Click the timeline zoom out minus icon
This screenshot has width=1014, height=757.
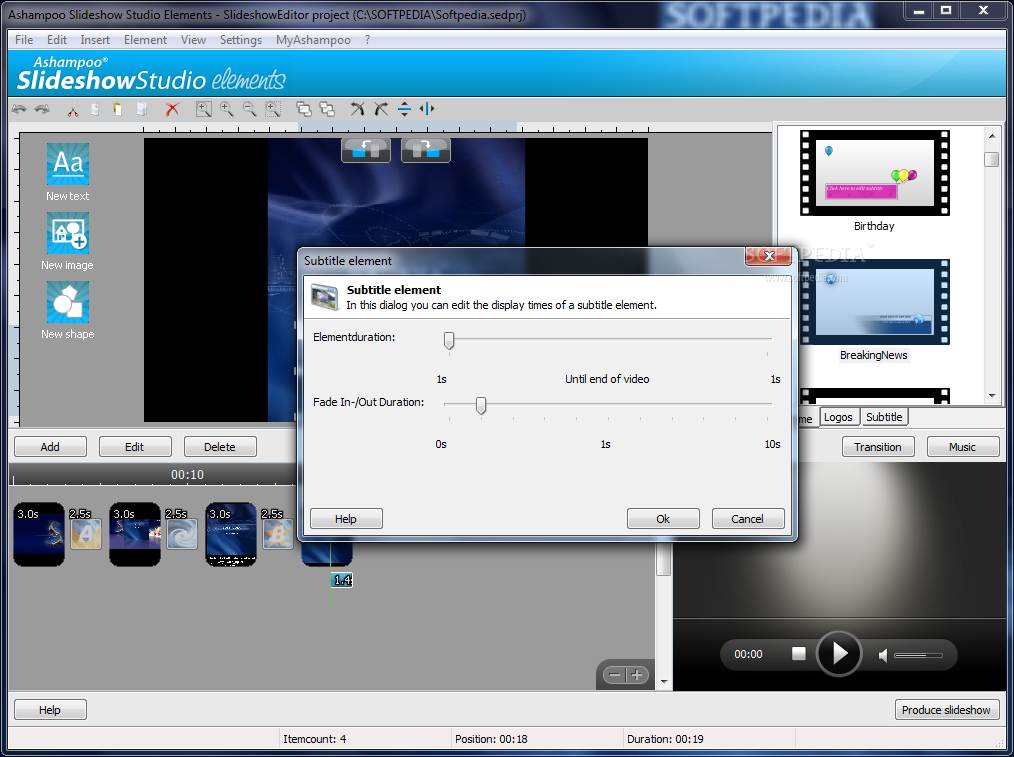615,675
